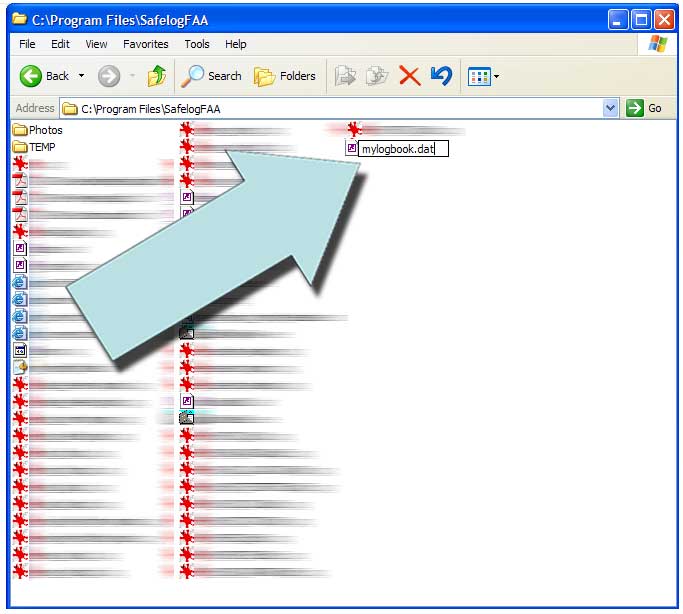Toggle the Folders pane
The height and width of the screenshot is (614, 683).
pyautogui.click(x=285, y=76)
